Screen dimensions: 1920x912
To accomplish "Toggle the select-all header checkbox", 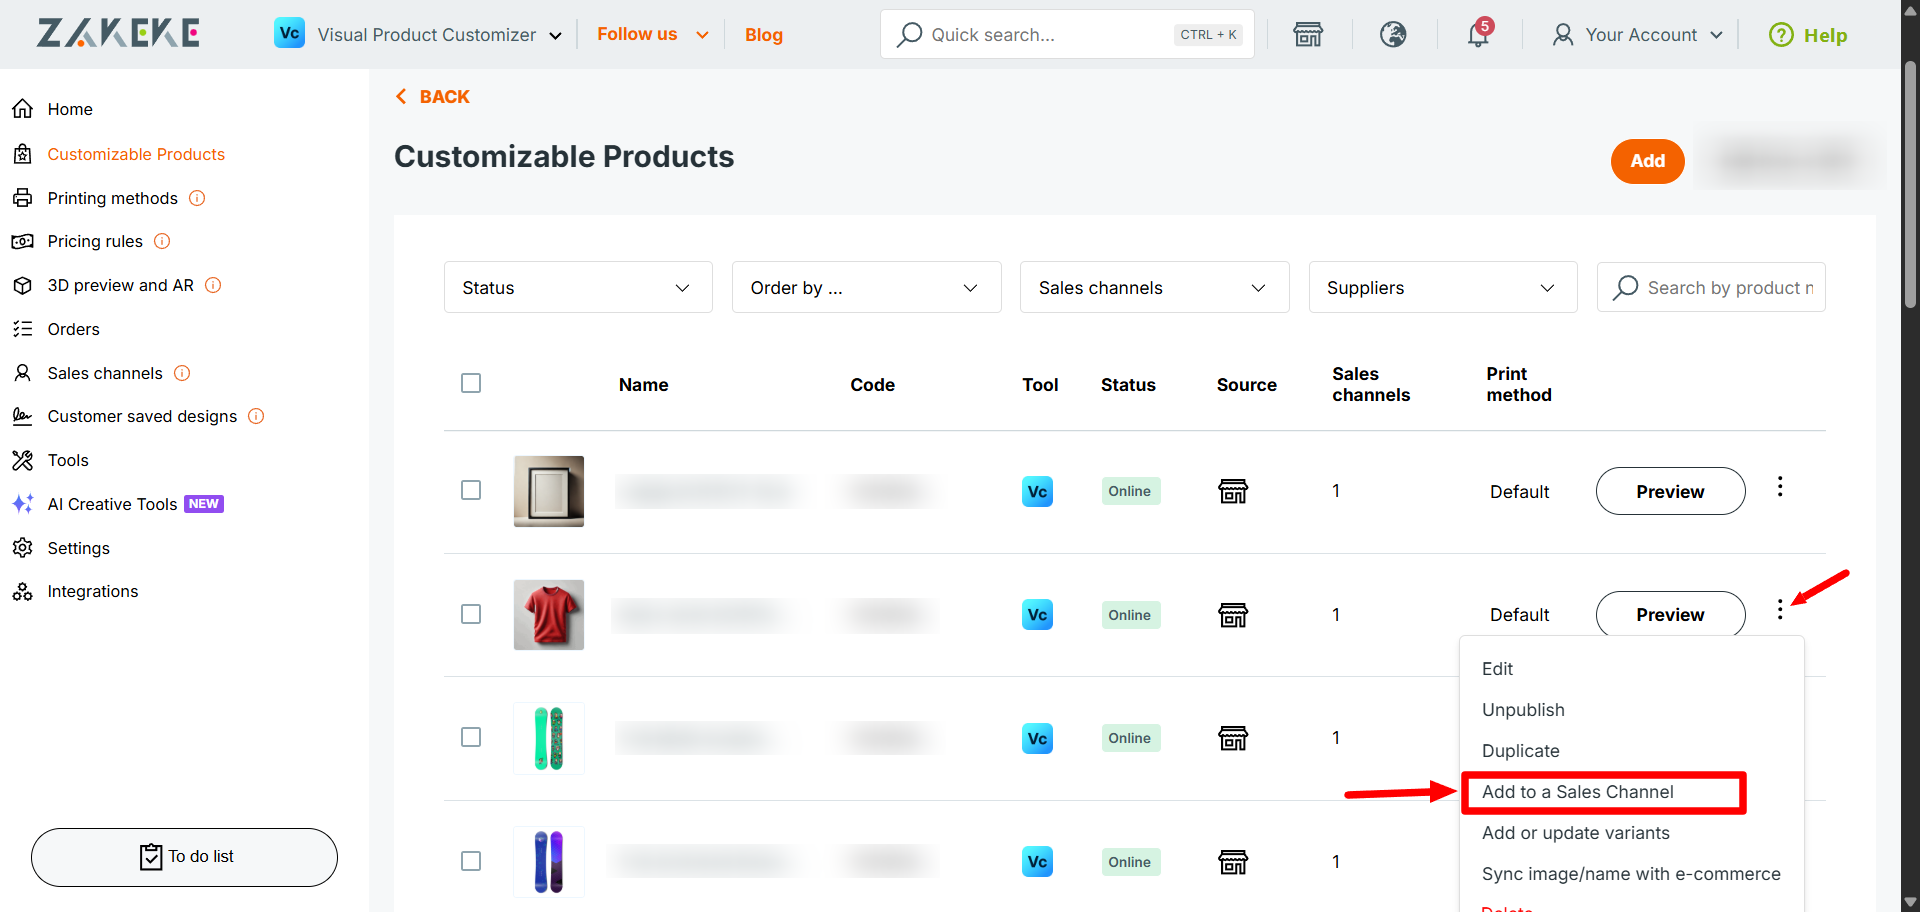I will coord(471,383).
